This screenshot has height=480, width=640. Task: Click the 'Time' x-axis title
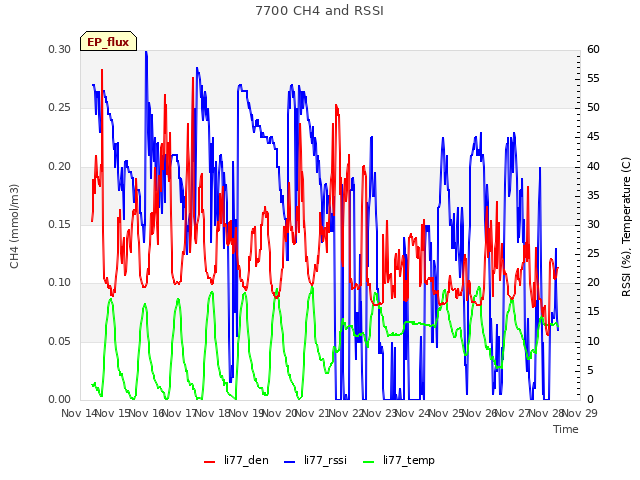[x=566, y=429]
